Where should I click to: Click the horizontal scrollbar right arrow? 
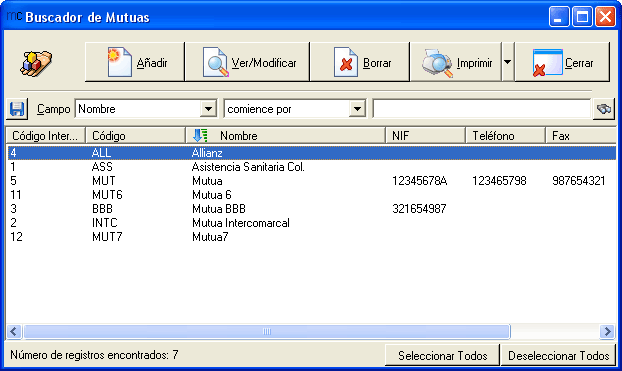pos(607,331)
